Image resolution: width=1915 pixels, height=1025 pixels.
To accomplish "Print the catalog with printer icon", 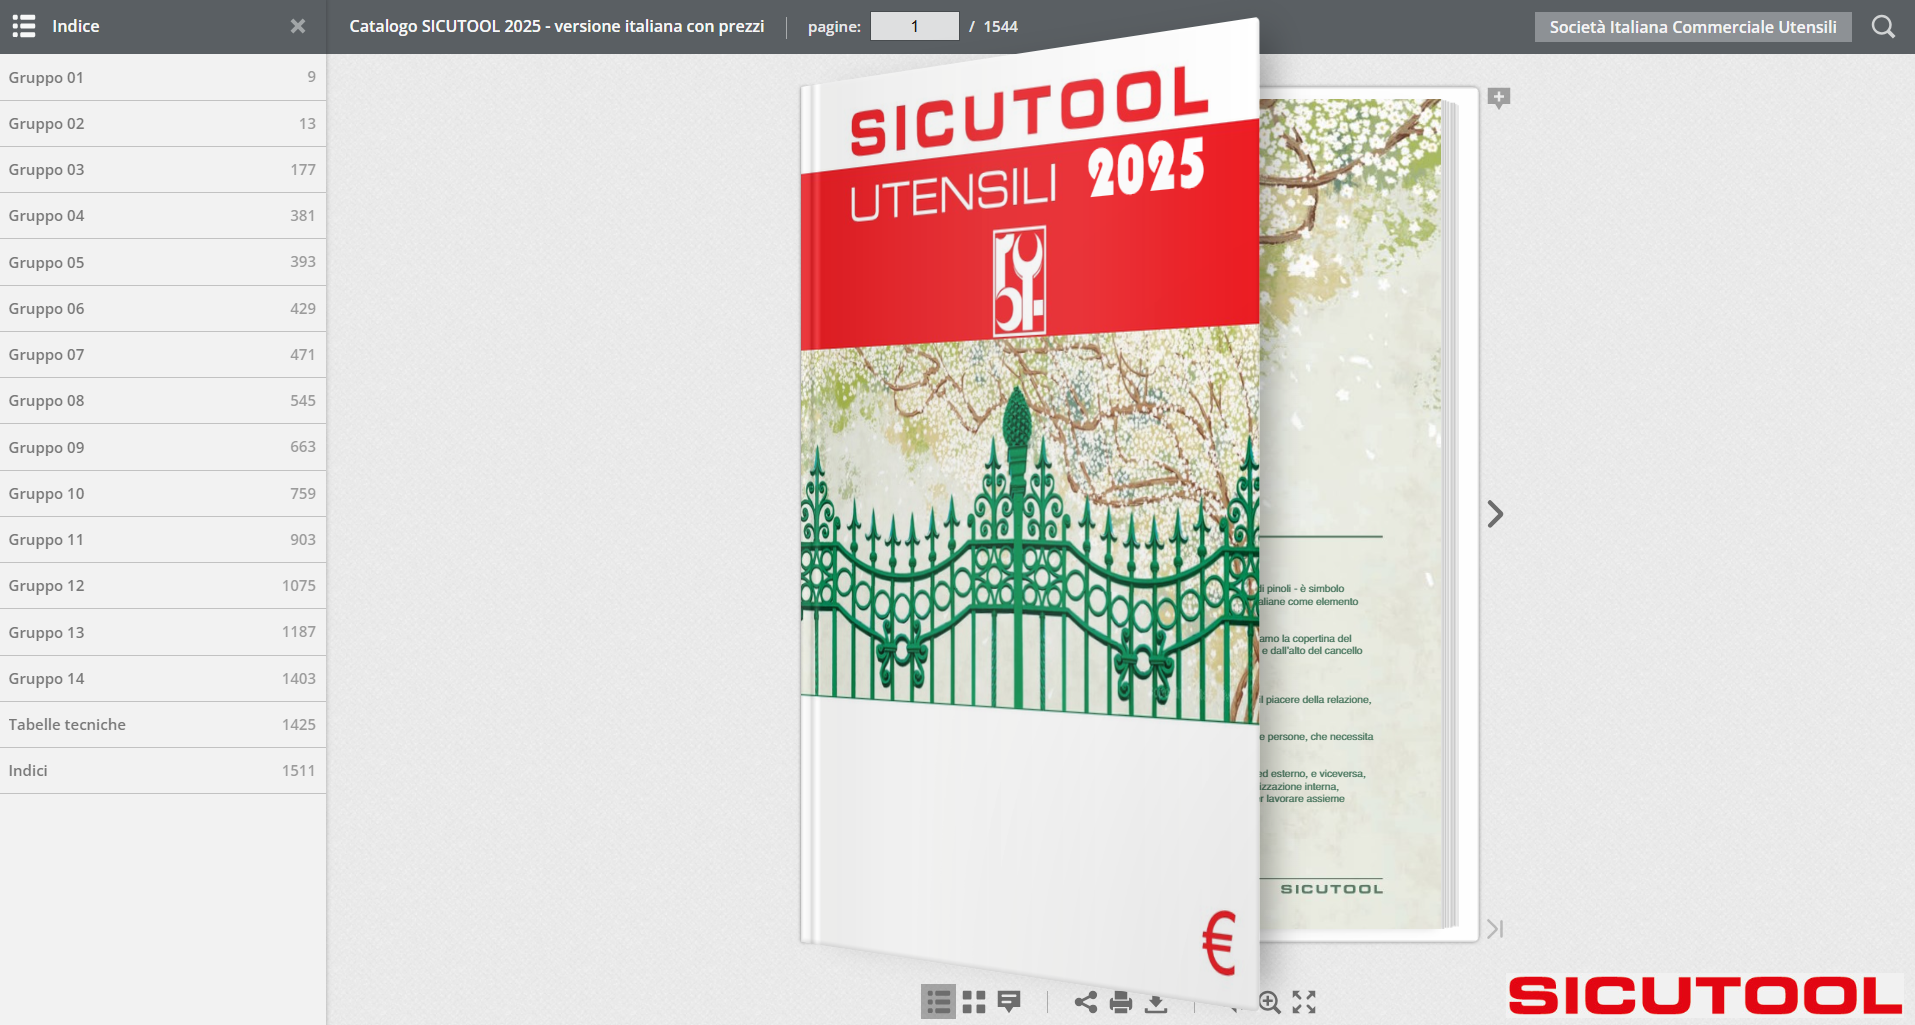I will (1121, 1001).
